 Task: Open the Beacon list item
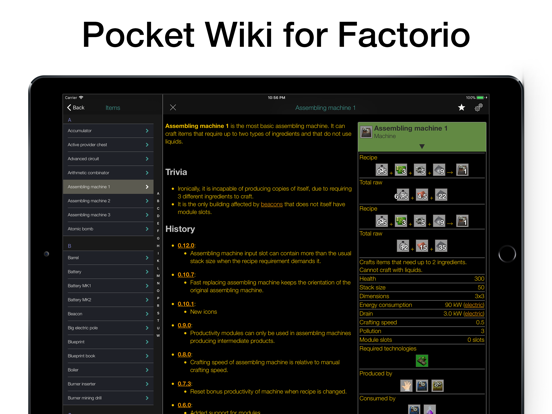coord(108,314)
